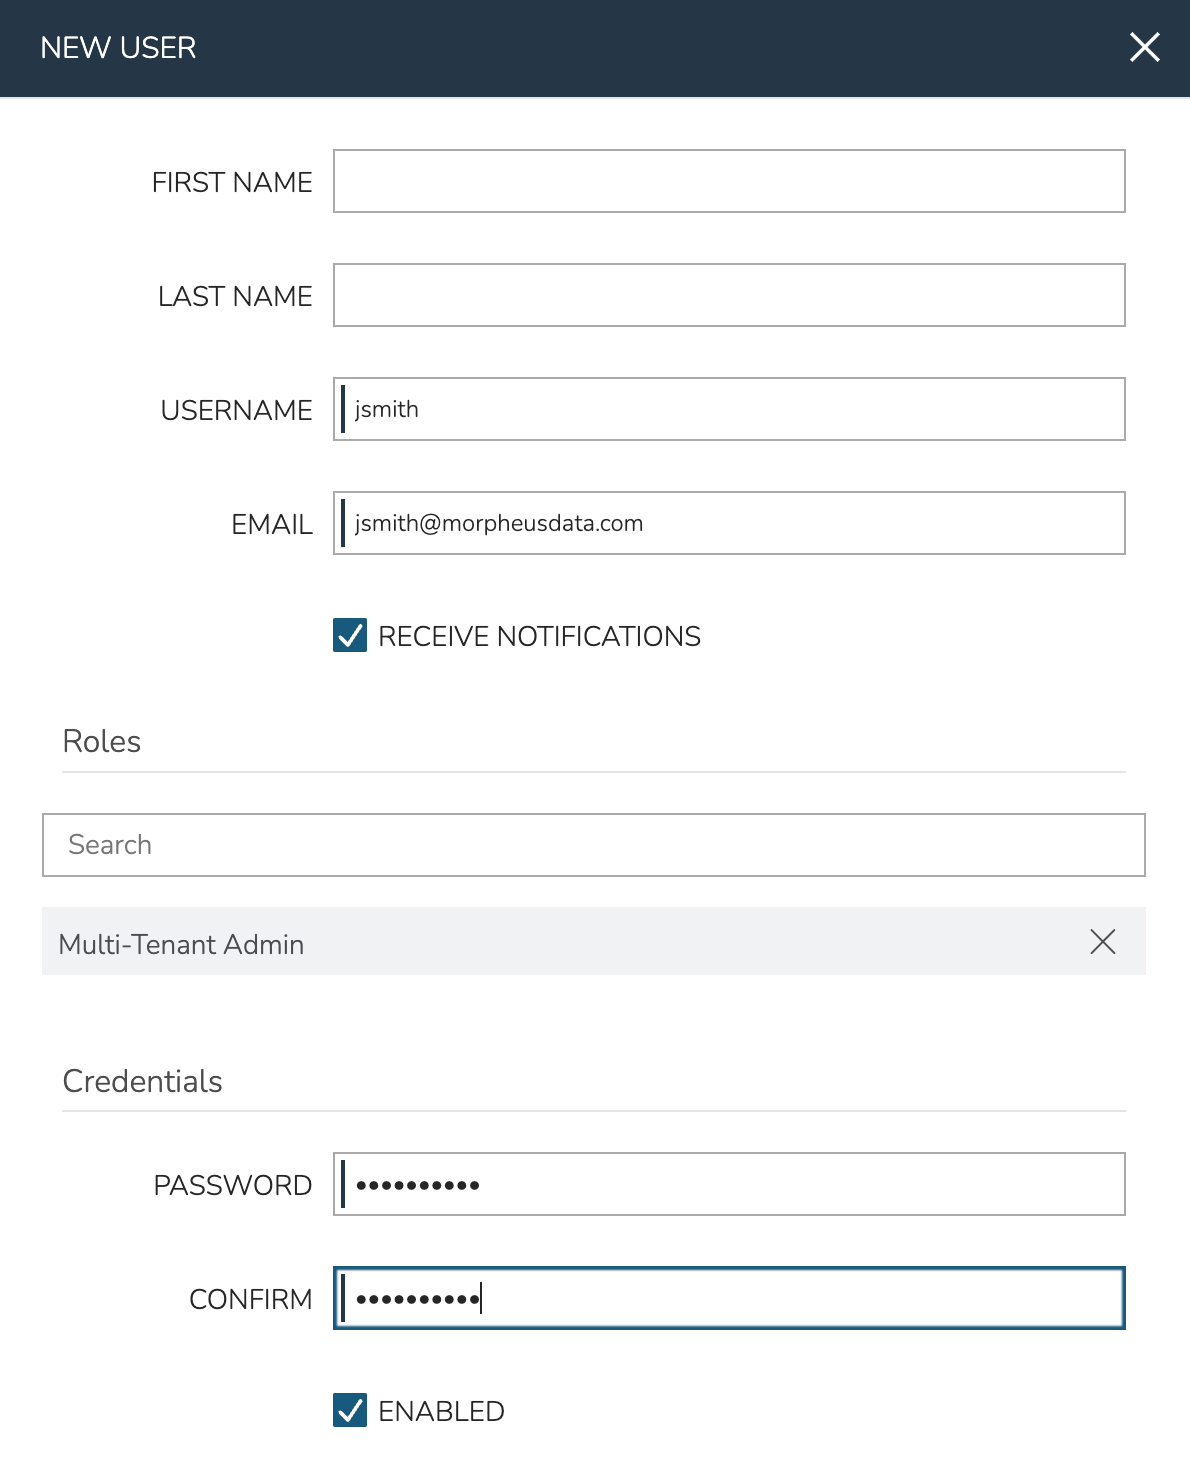
Task: Close the New User dialog
Action: tap(1144, 47)
